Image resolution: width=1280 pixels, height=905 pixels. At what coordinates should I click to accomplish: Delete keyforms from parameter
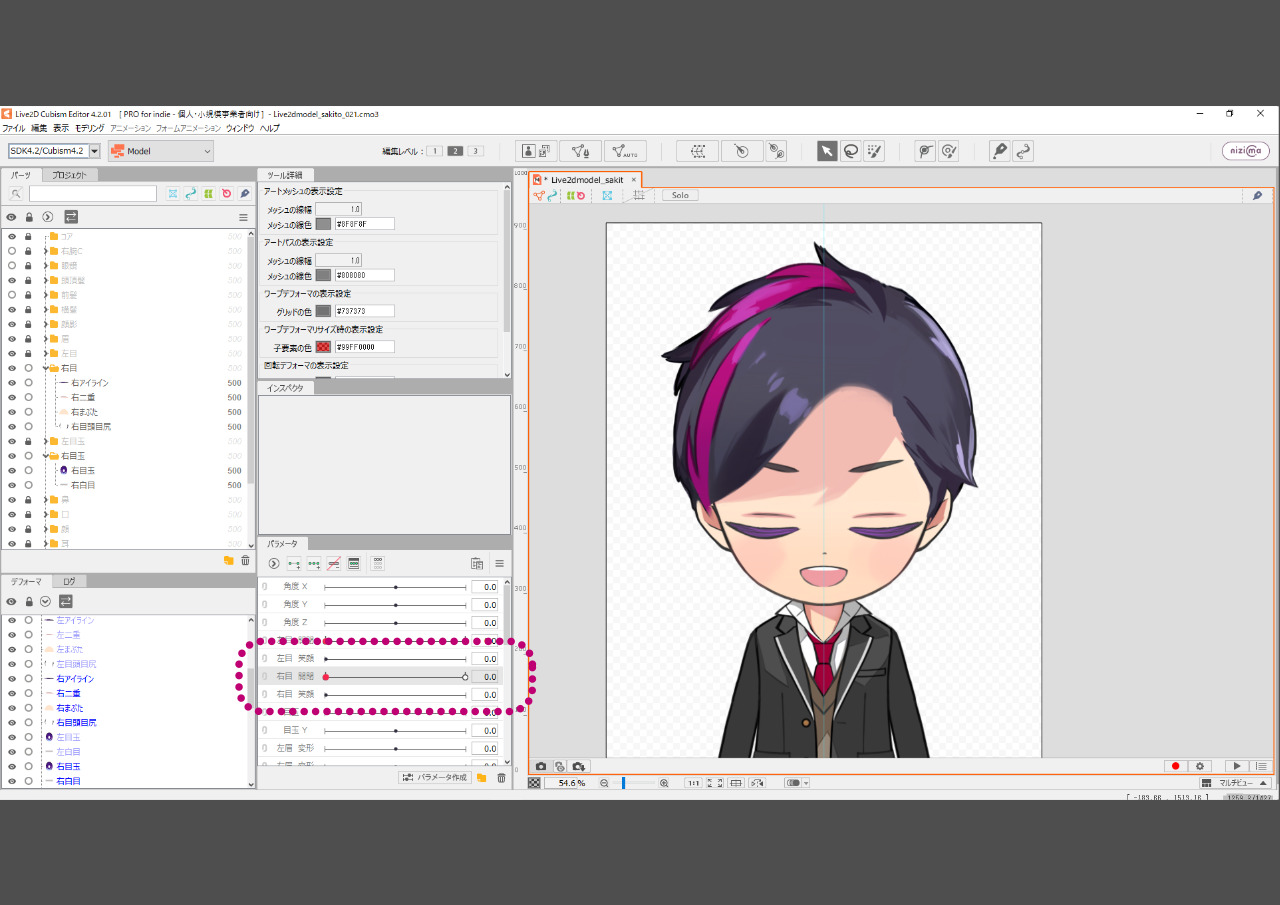[x=334, y=564]
